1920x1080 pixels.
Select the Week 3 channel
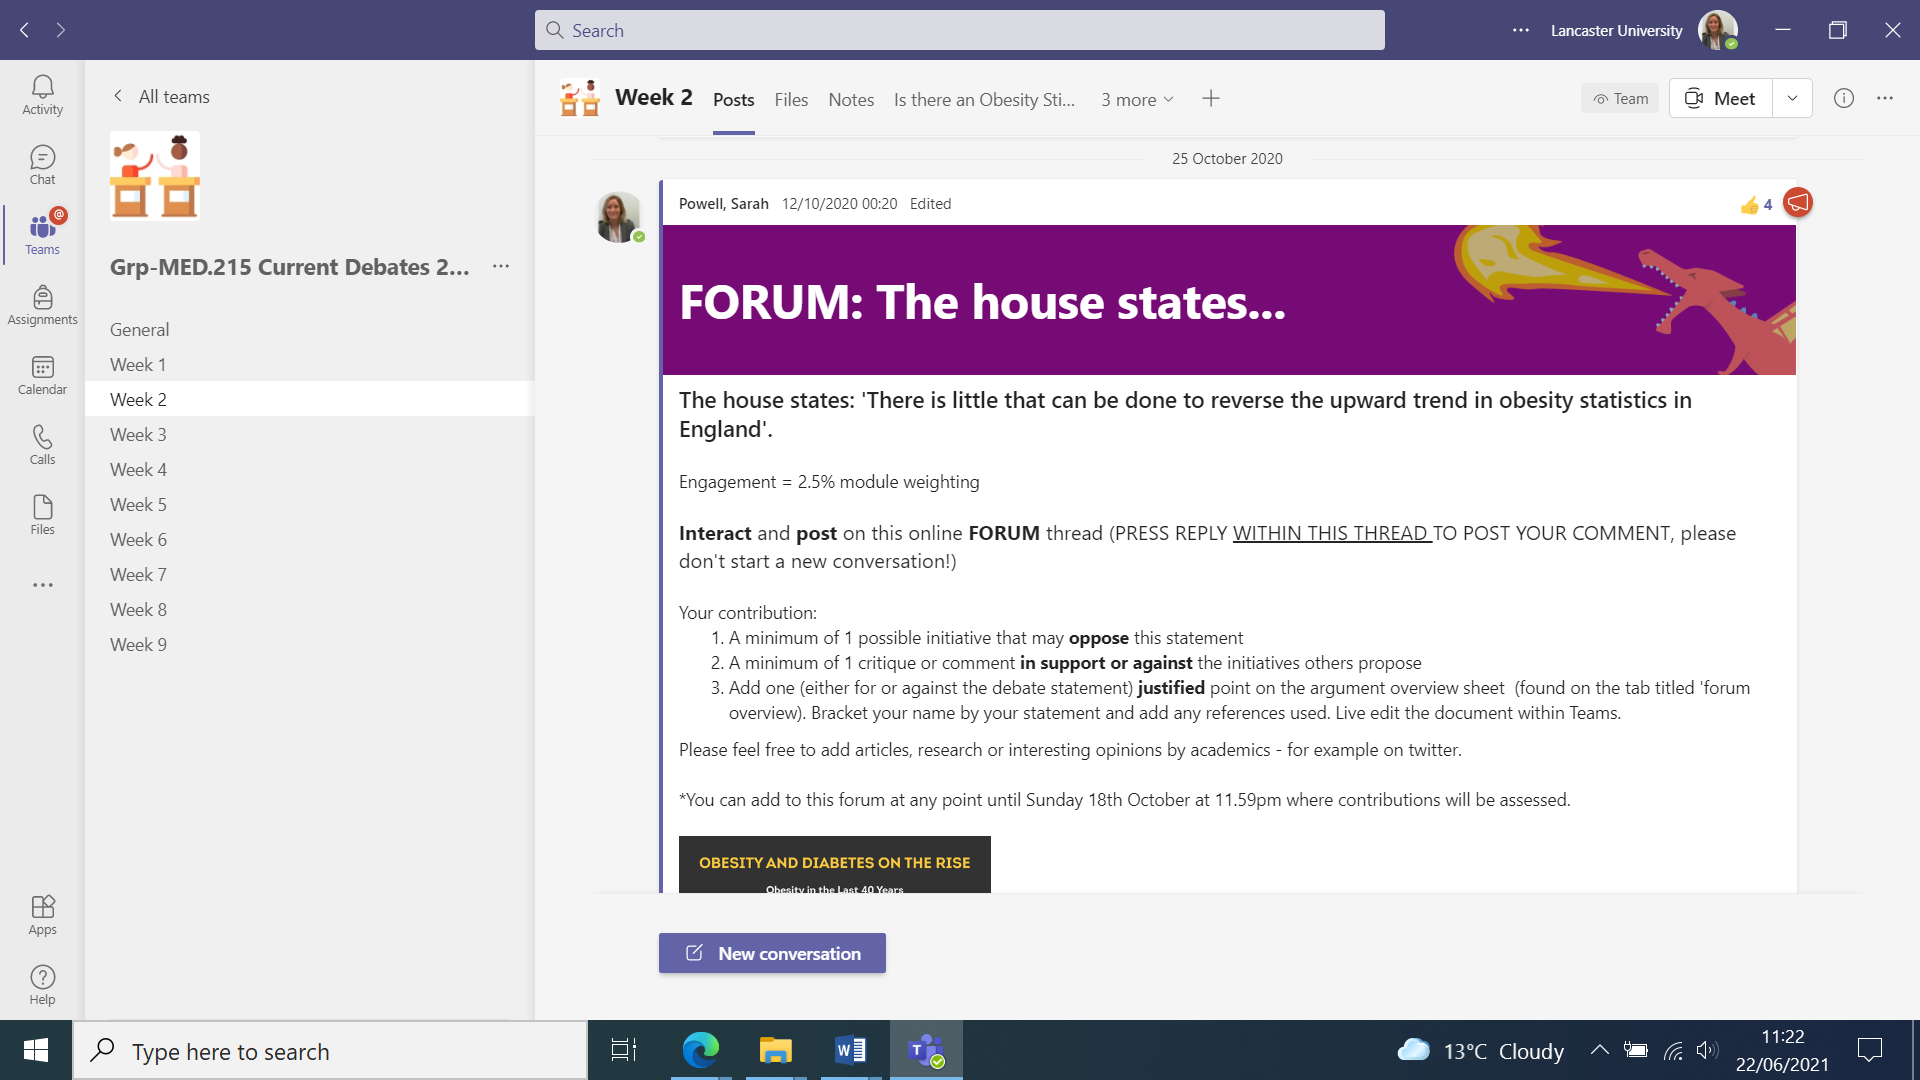tap(309, 434)
